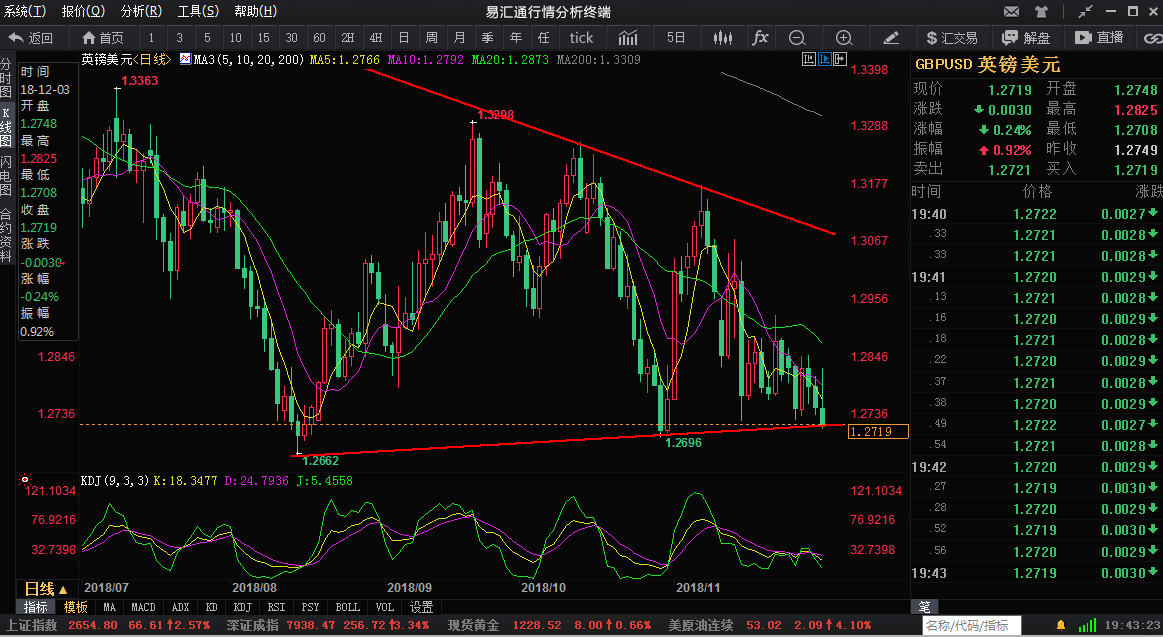Switch to candlestick chart style icon

723,38
